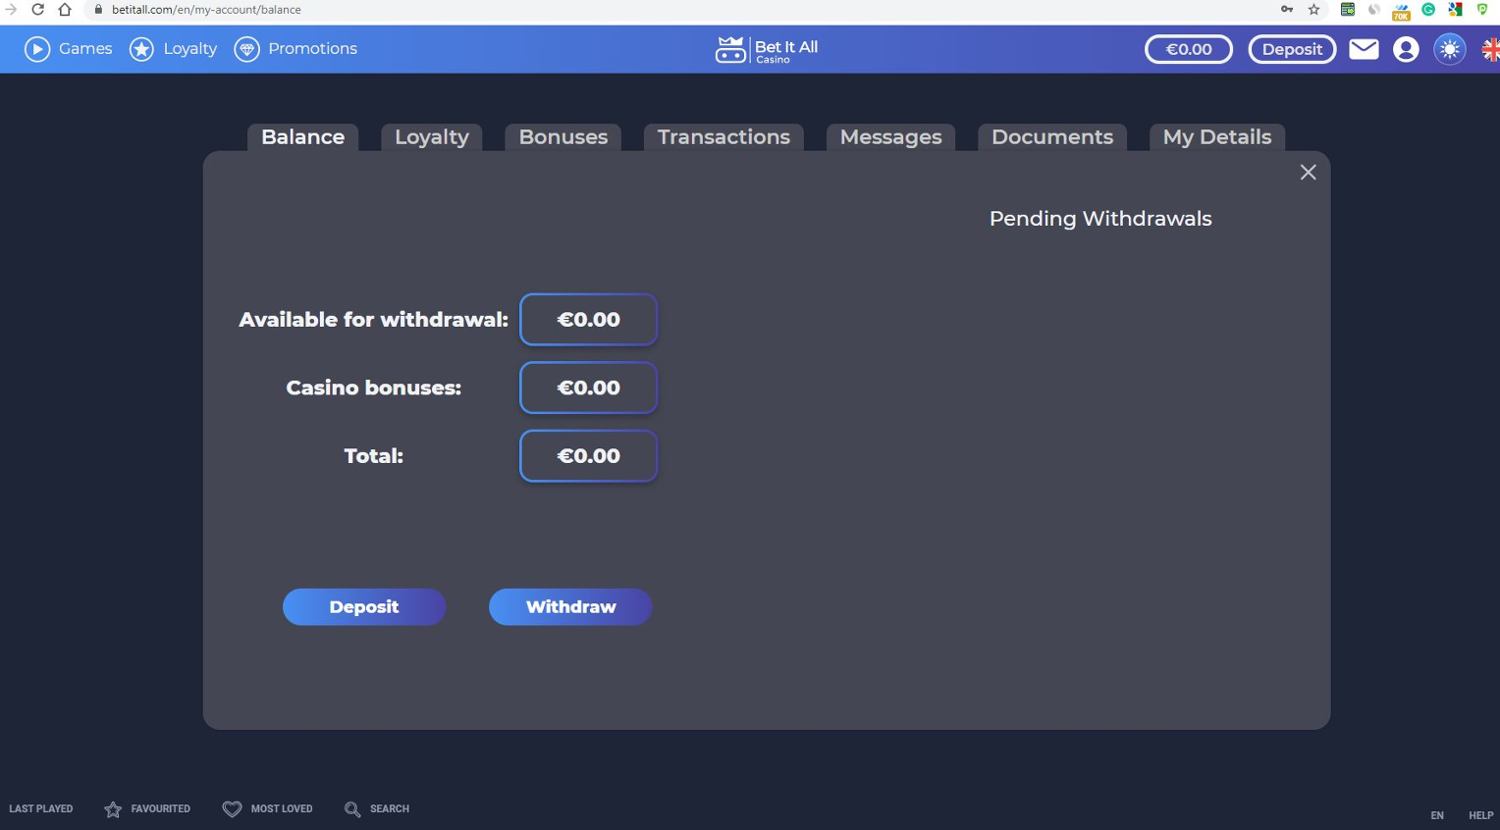This screenshot has height=830, width=1500.
Task: Click the Games play icon
Action: click(x=37, y=49)
